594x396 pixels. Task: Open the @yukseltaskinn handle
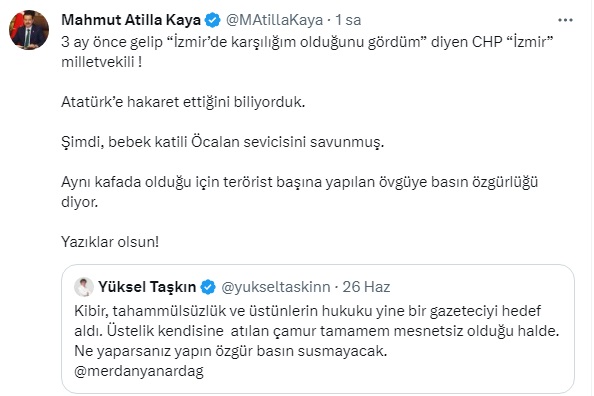276,287
